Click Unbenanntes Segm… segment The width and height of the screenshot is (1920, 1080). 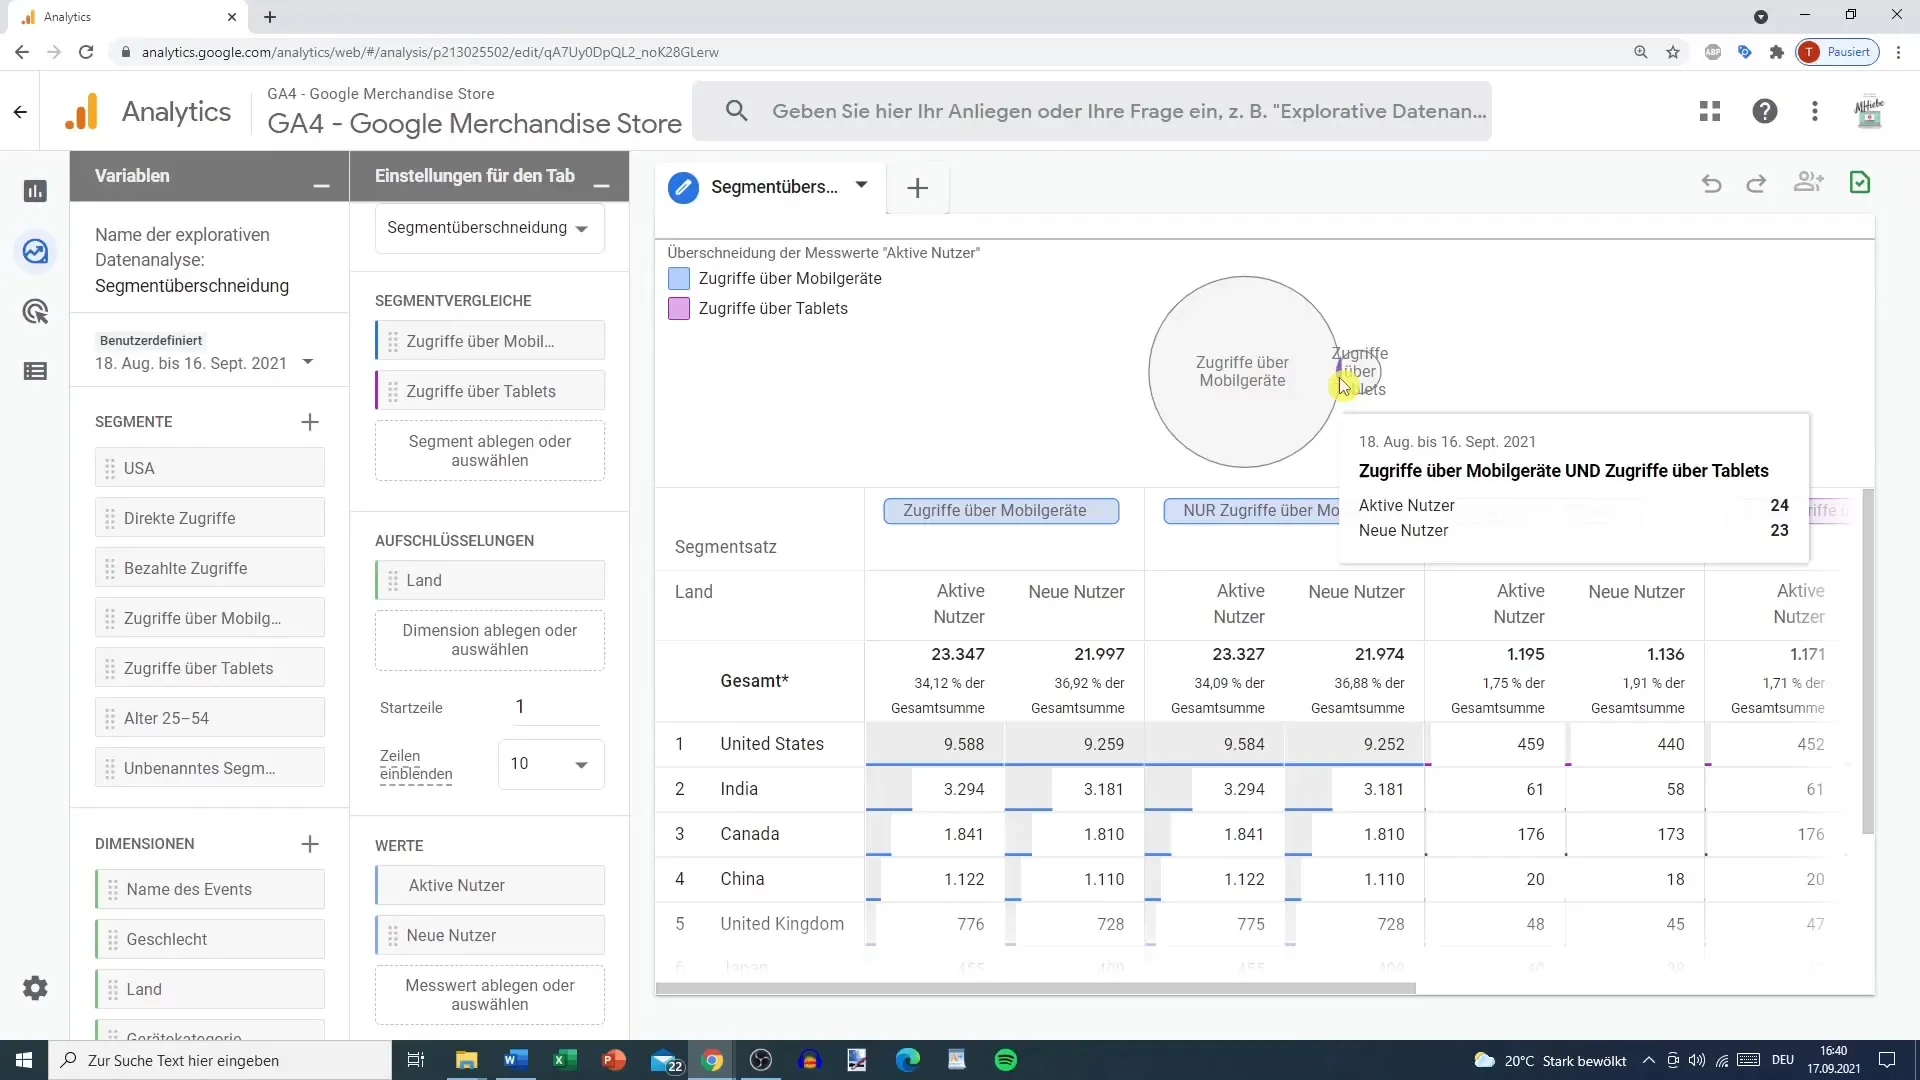pyautogui.click(x=210, y=768)
